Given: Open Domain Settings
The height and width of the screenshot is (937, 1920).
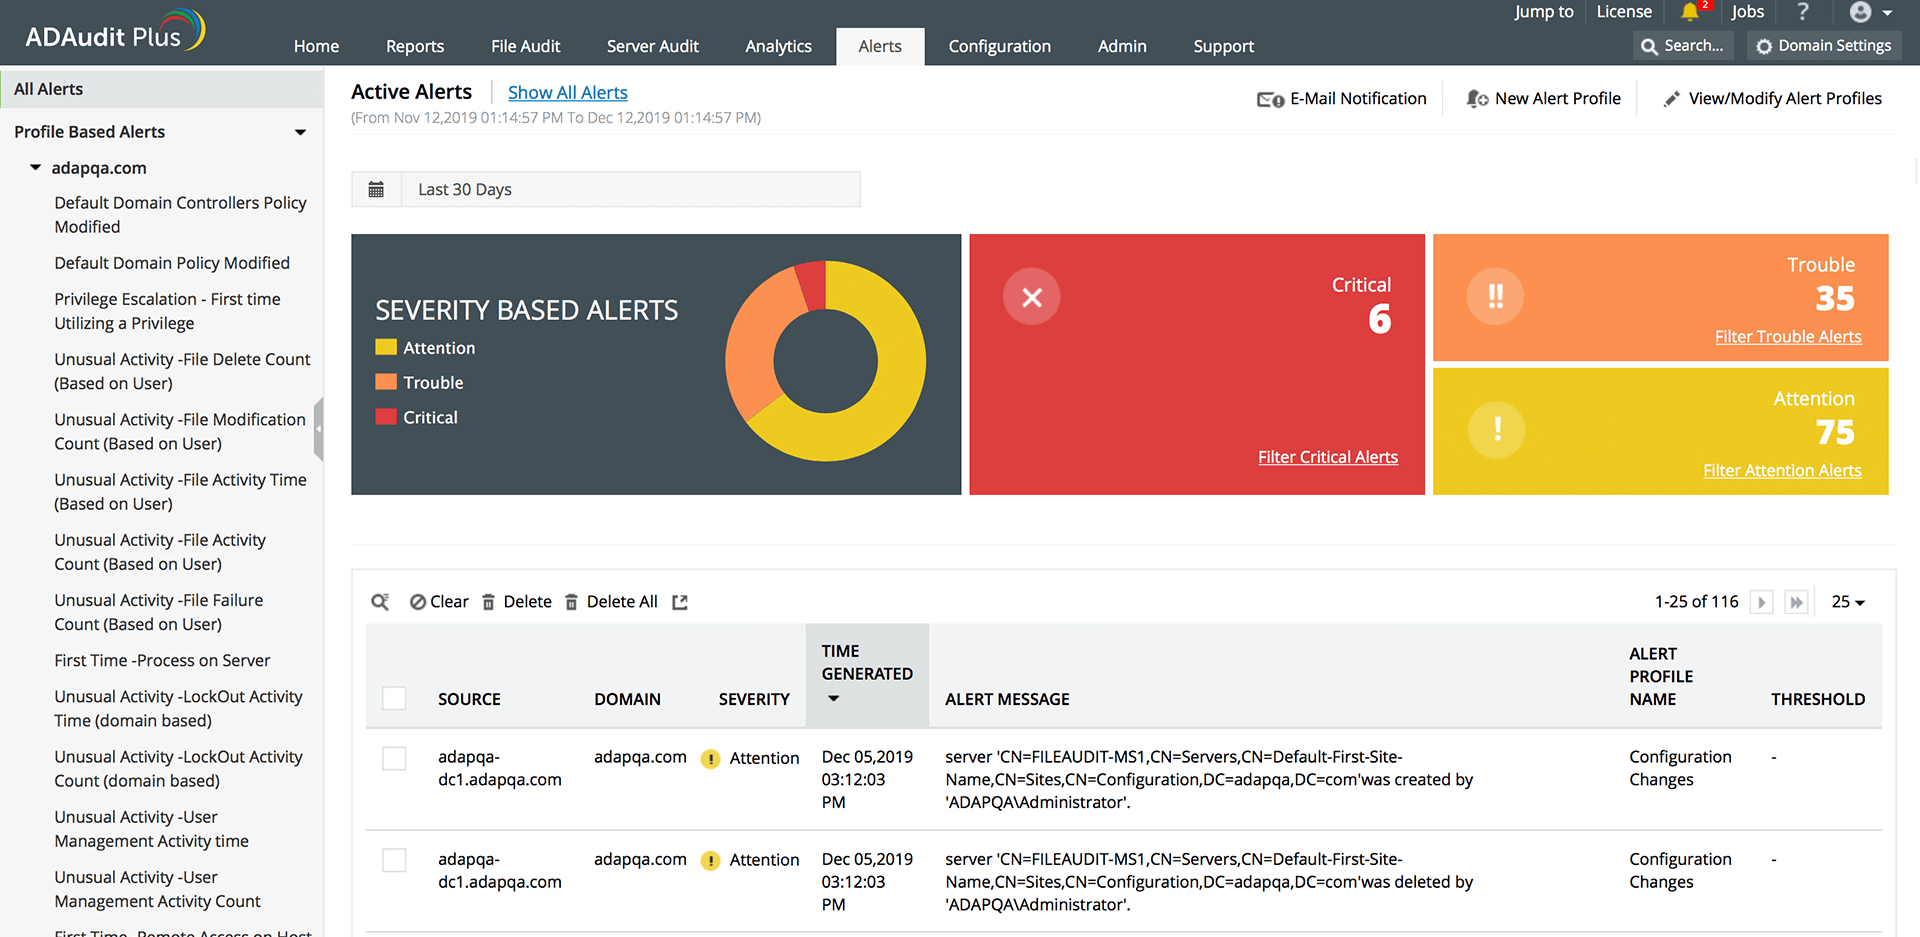Looking at the screenshot, I should click(x=1823, y=45).
